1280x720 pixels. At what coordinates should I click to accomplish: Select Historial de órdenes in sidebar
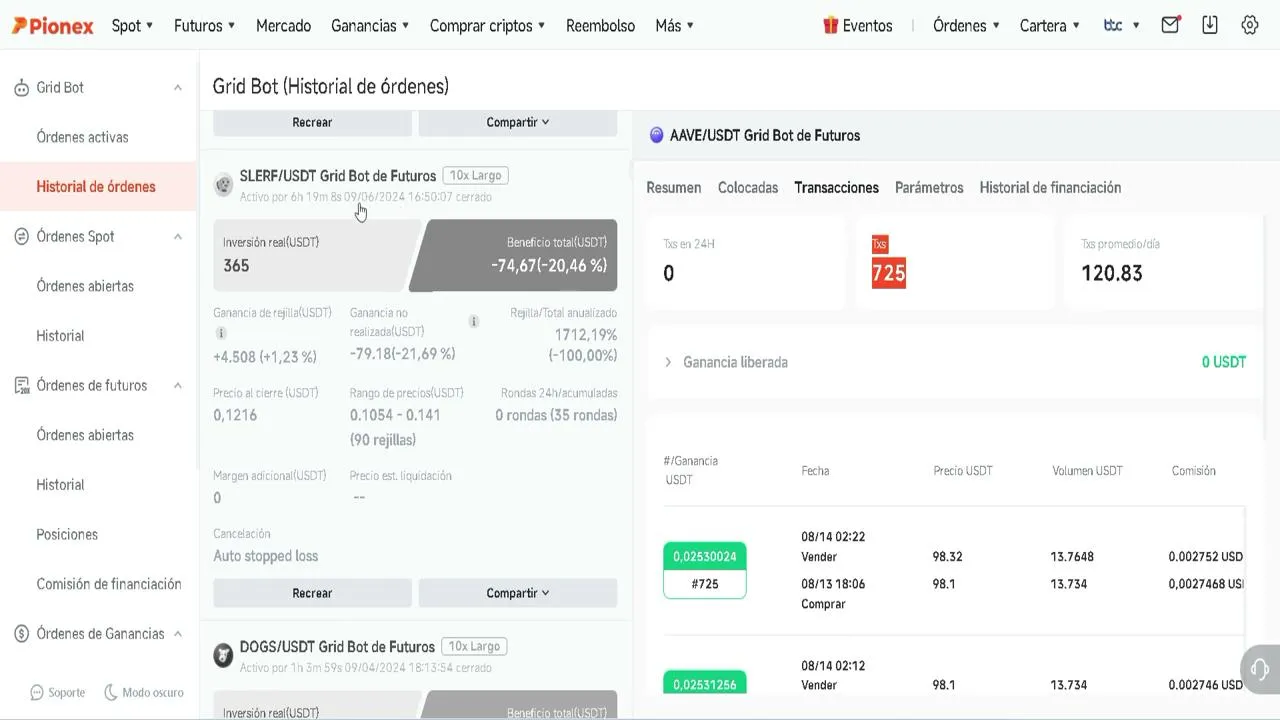[96, 187]
